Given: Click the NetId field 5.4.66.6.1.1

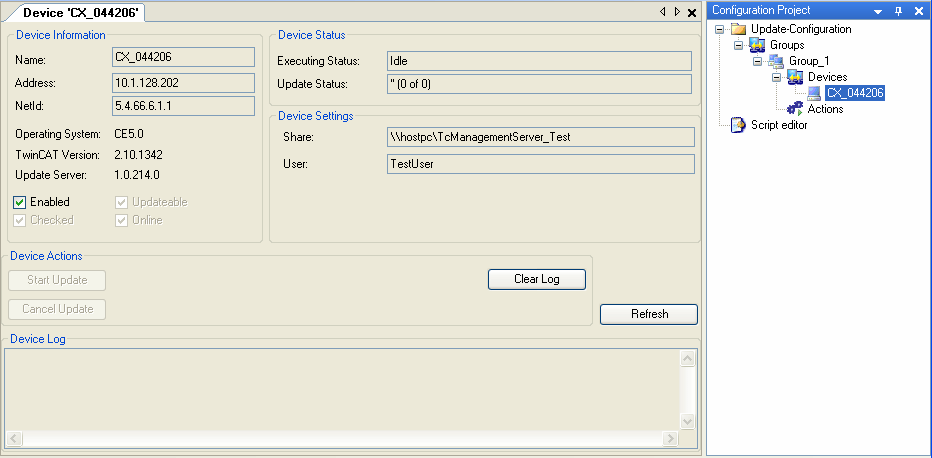Looking at the screenshot, I should 184,106.
